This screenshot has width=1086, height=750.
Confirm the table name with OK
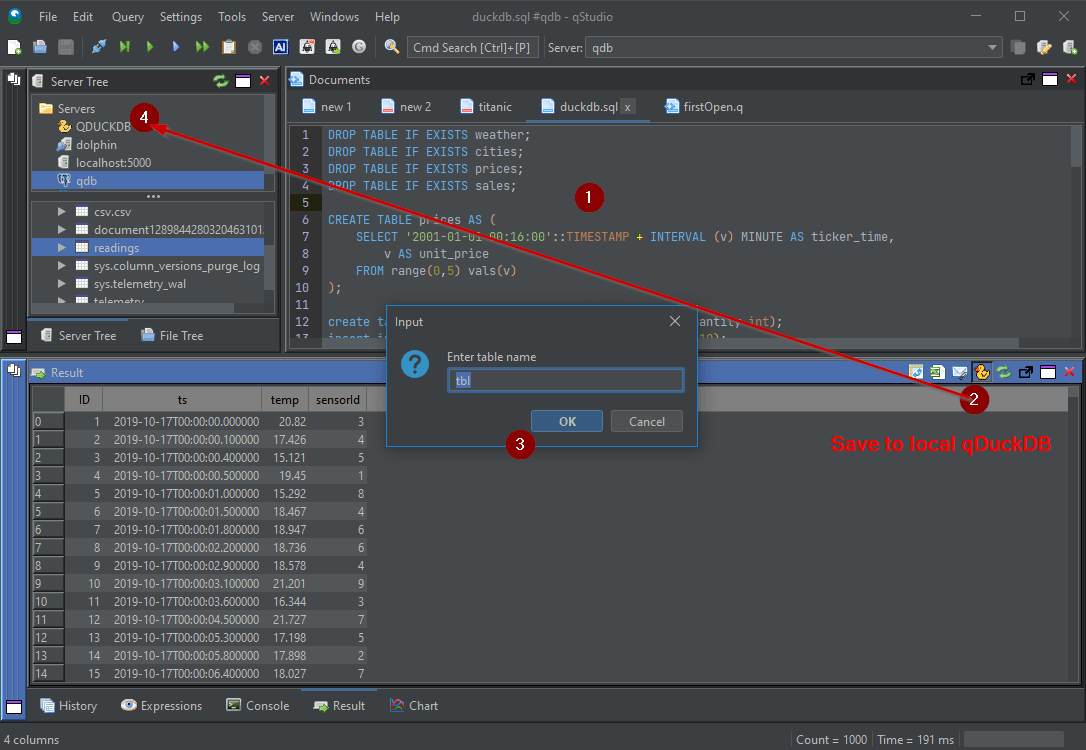tap(567, 421)
